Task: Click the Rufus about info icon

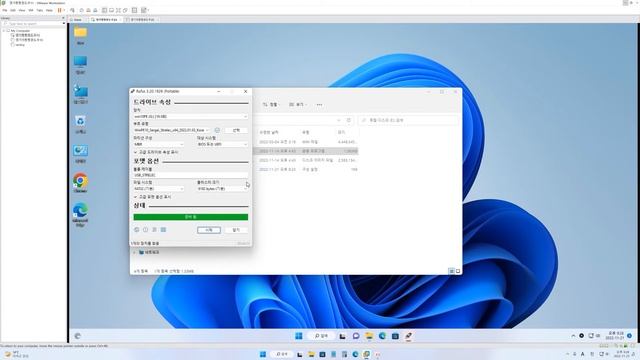Action: click(145, 230)
